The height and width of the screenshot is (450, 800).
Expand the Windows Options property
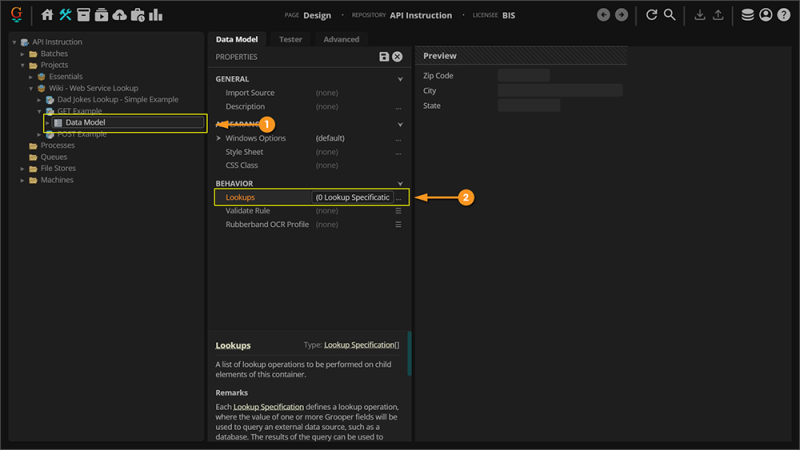[219, 138]
